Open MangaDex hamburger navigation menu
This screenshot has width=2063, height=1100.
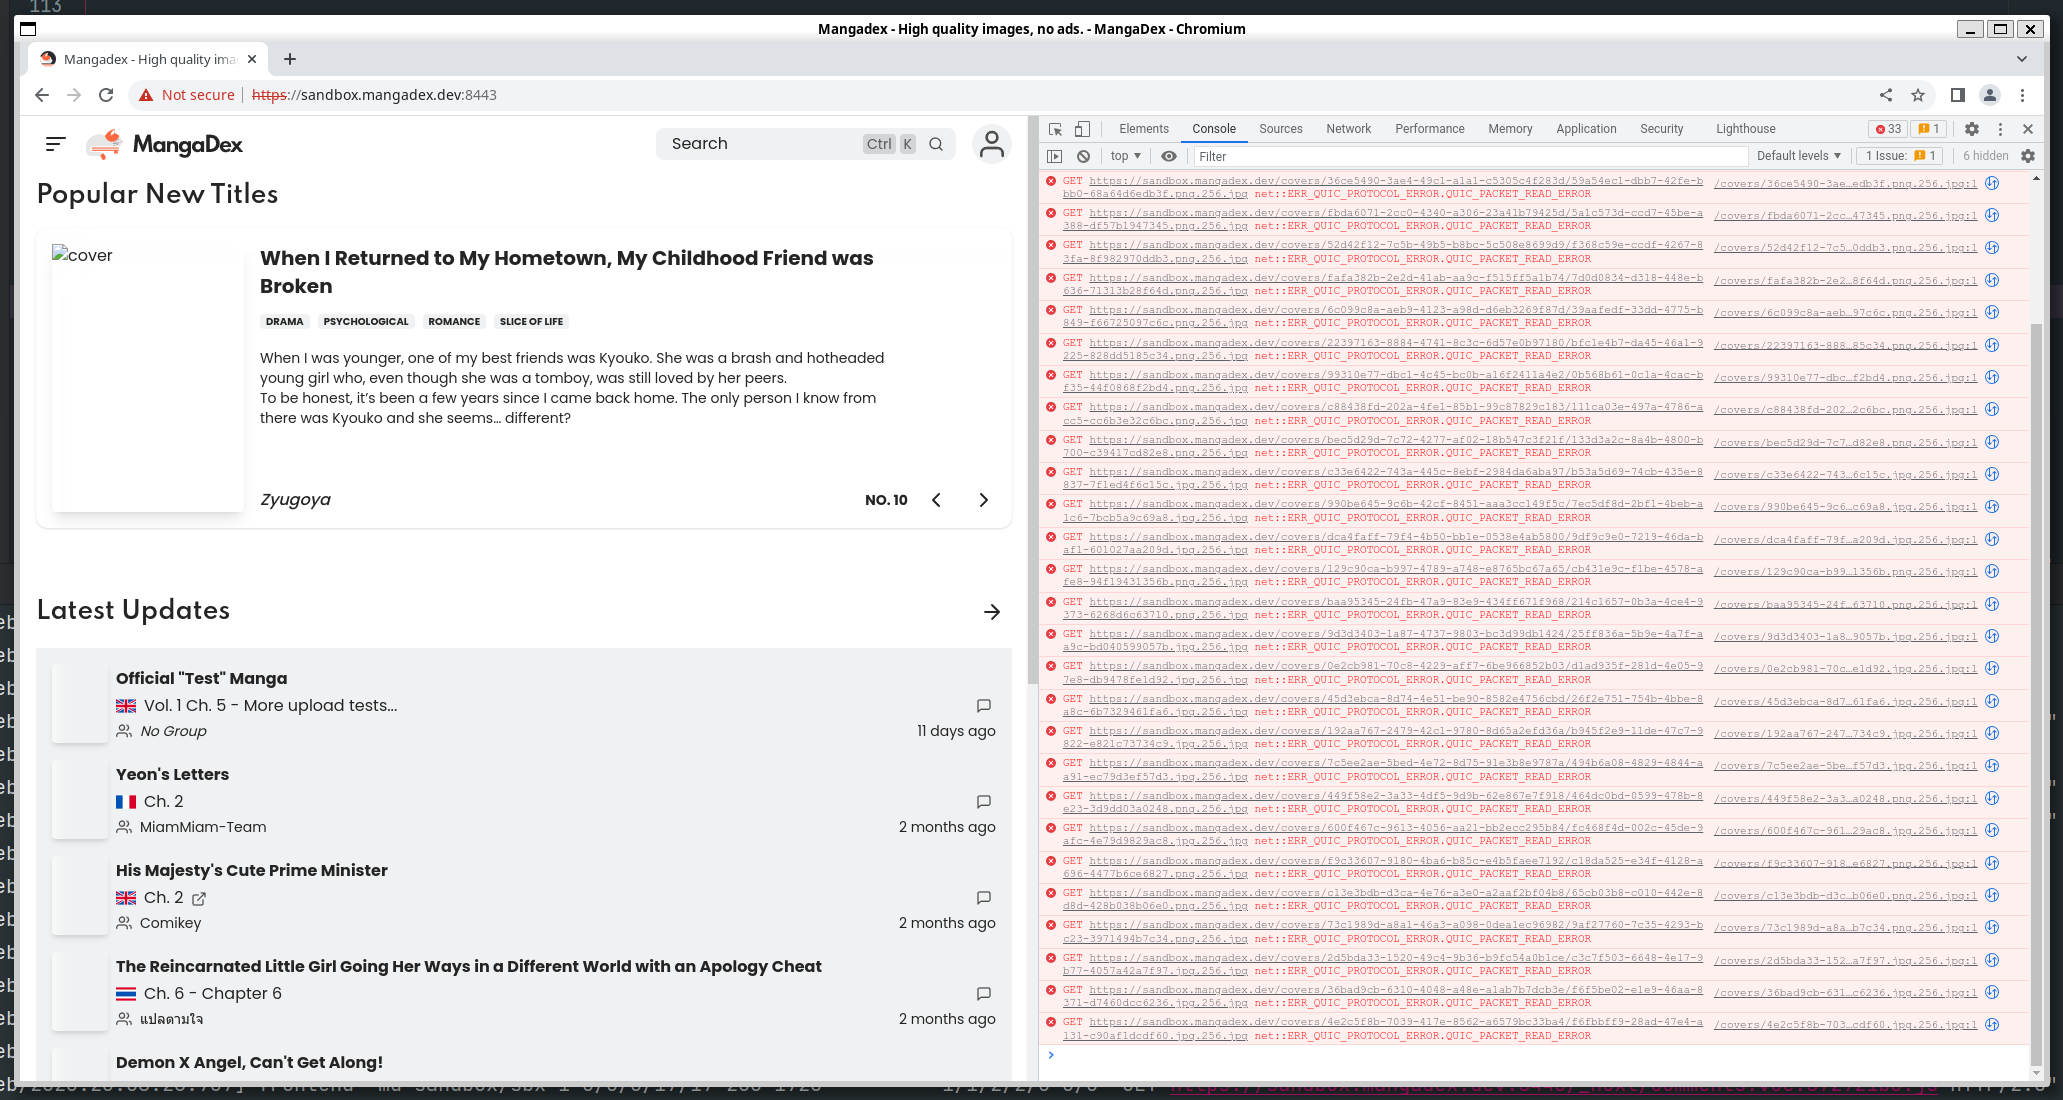coord(55,144)
